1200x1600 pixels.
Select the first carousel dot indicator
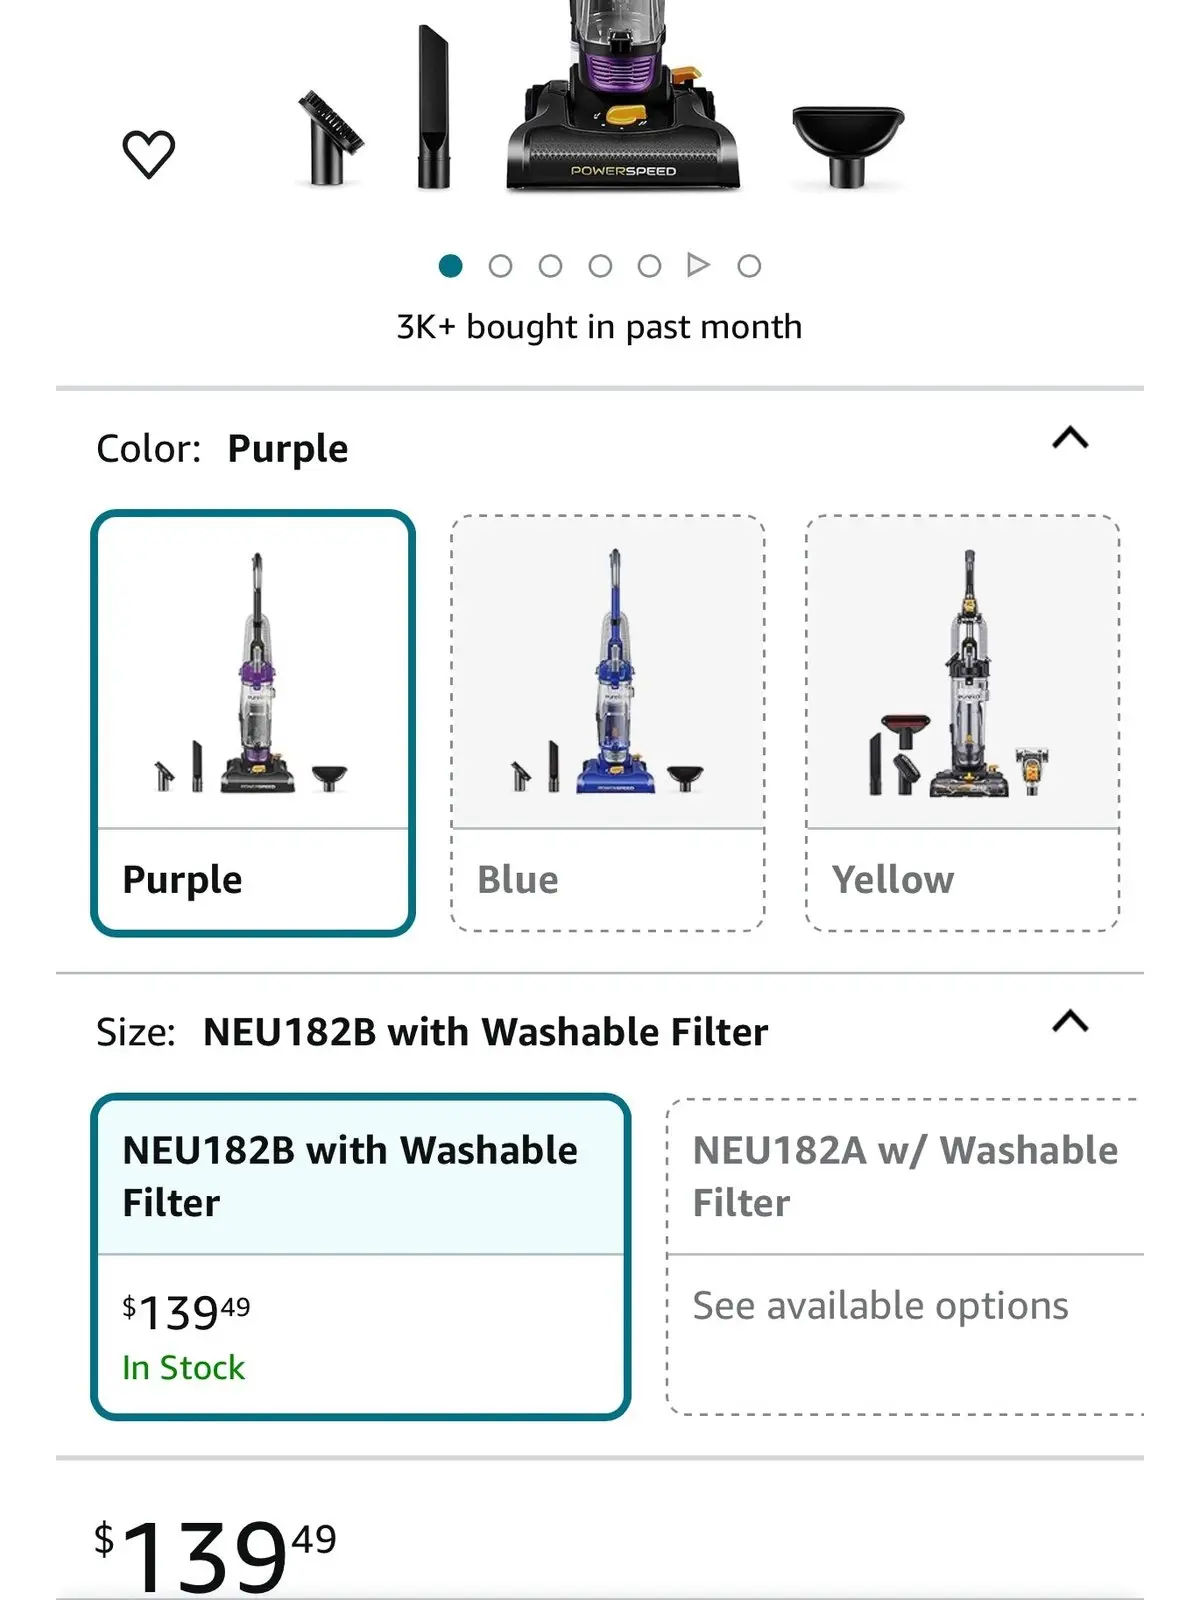[x=453, y=266]
